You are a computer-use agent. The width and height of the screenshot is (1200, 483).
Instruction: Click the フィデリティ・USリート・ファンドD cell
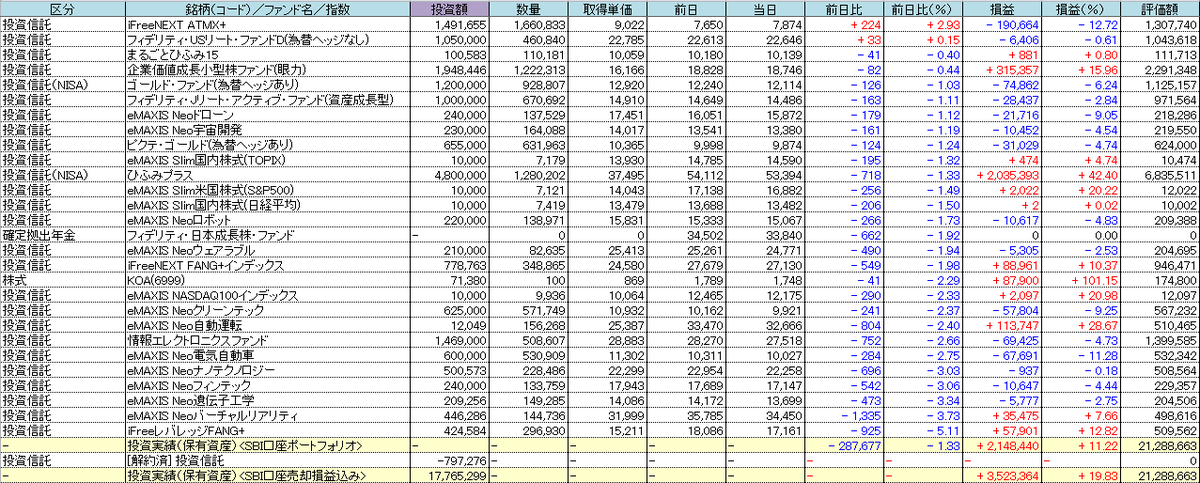tap(266, 38)
